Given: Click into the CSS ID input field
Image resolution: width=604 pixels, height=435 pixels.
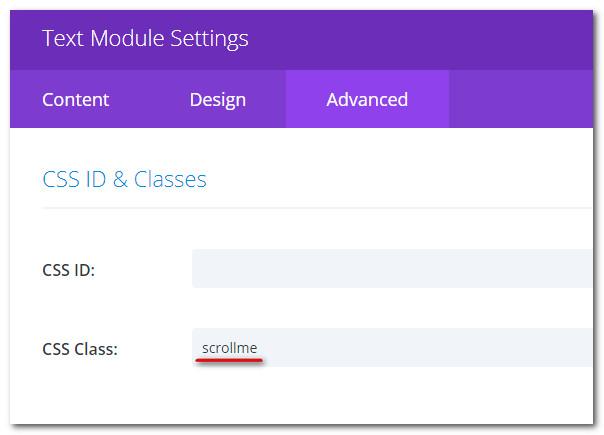Looking at the screenshot, I should click(x=390, y=269).
